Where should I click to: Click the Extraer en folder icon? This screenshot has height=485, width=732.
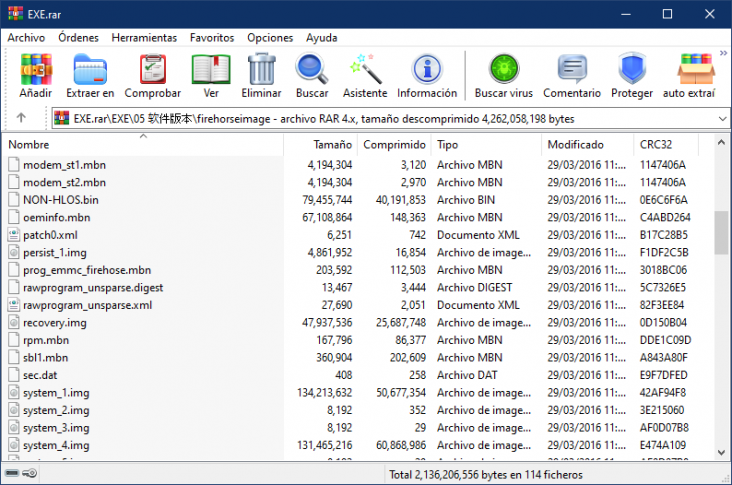tap(90, 69)
